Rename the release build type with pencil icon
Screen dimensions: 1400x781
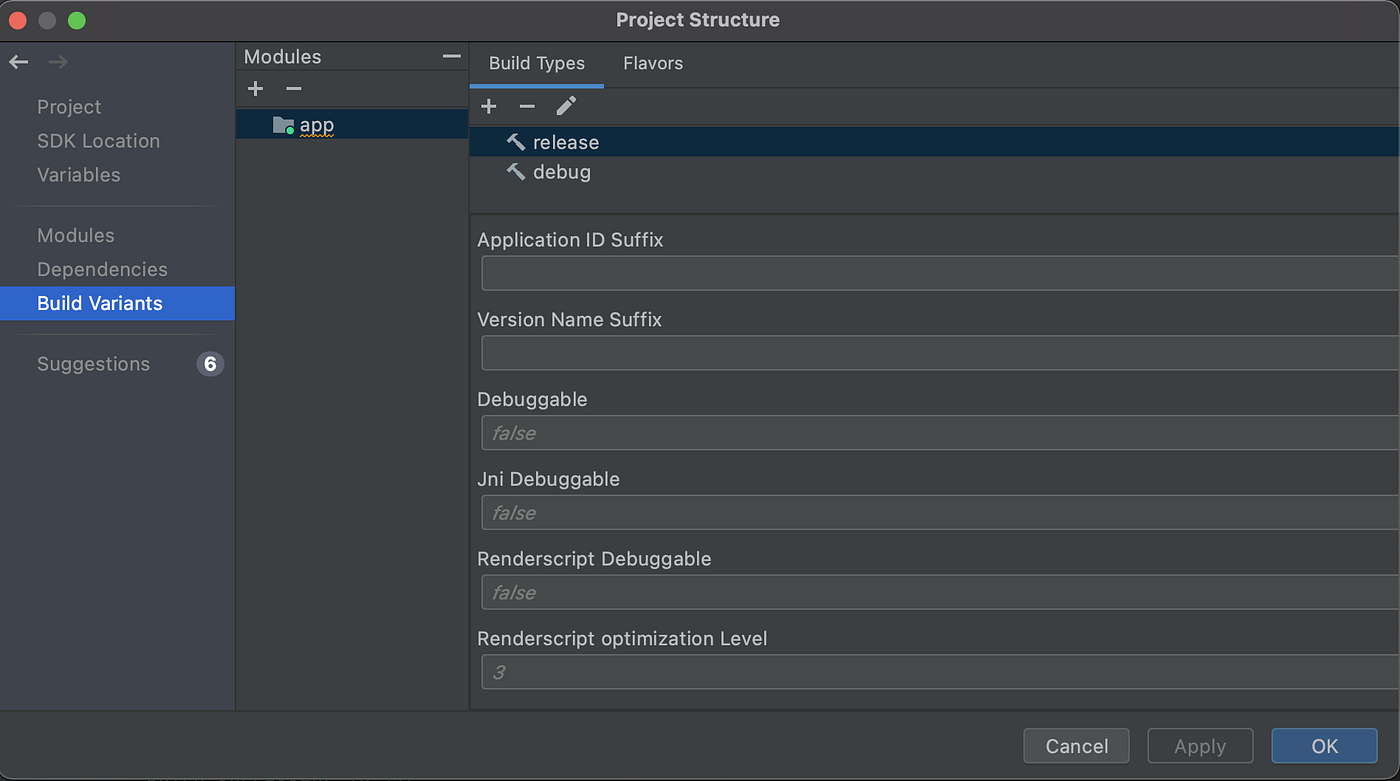566,106
